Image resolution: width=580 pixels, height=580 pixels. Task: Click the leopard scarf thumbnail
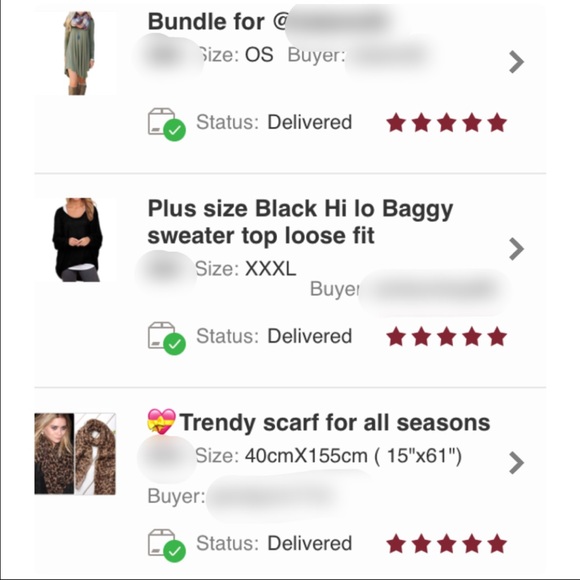tap(75, 454)
